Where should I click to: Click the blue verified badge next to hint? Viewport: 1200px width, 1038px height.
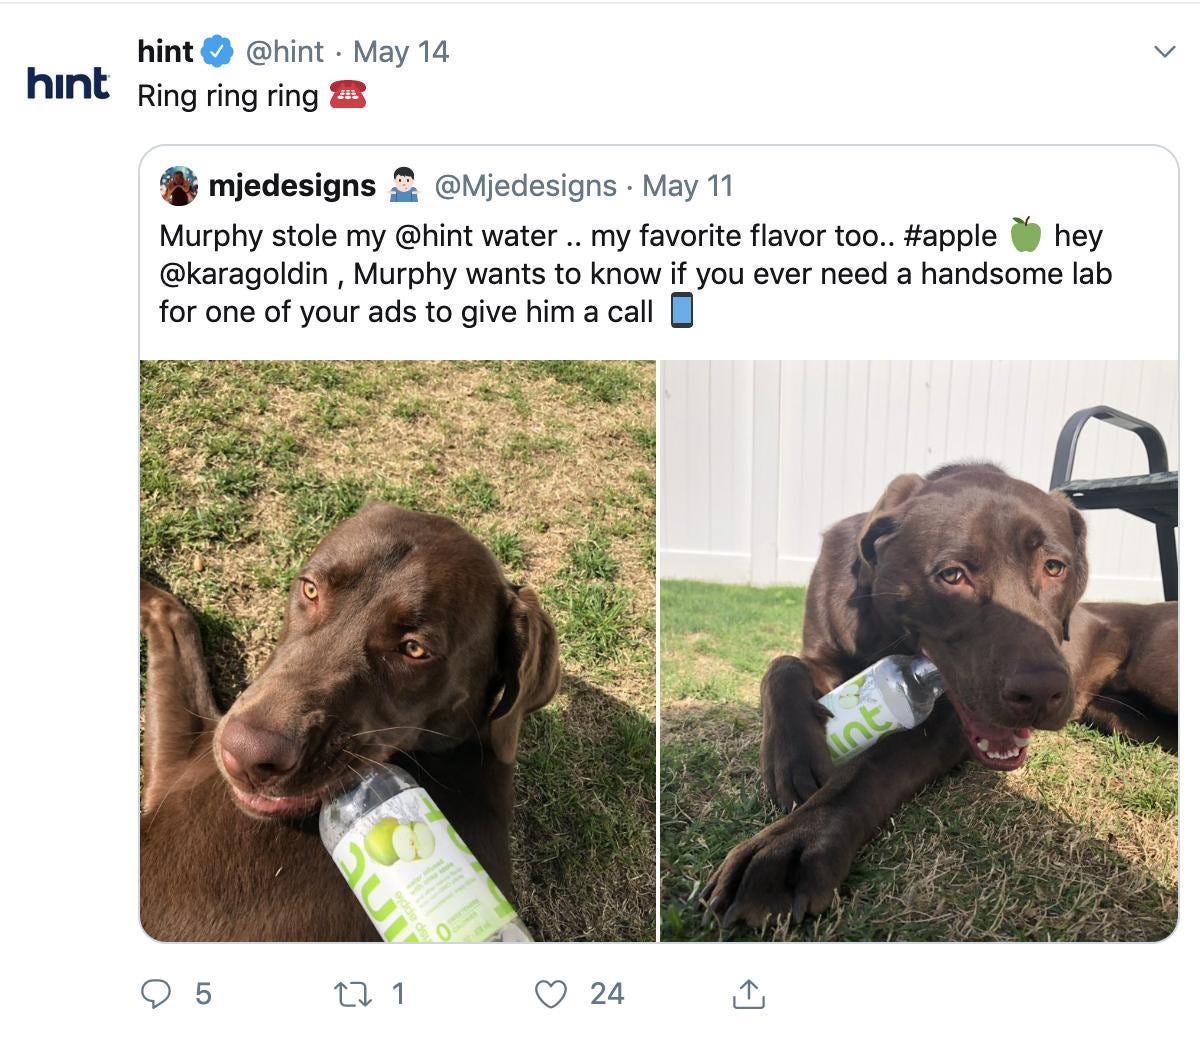pos(217,51)
